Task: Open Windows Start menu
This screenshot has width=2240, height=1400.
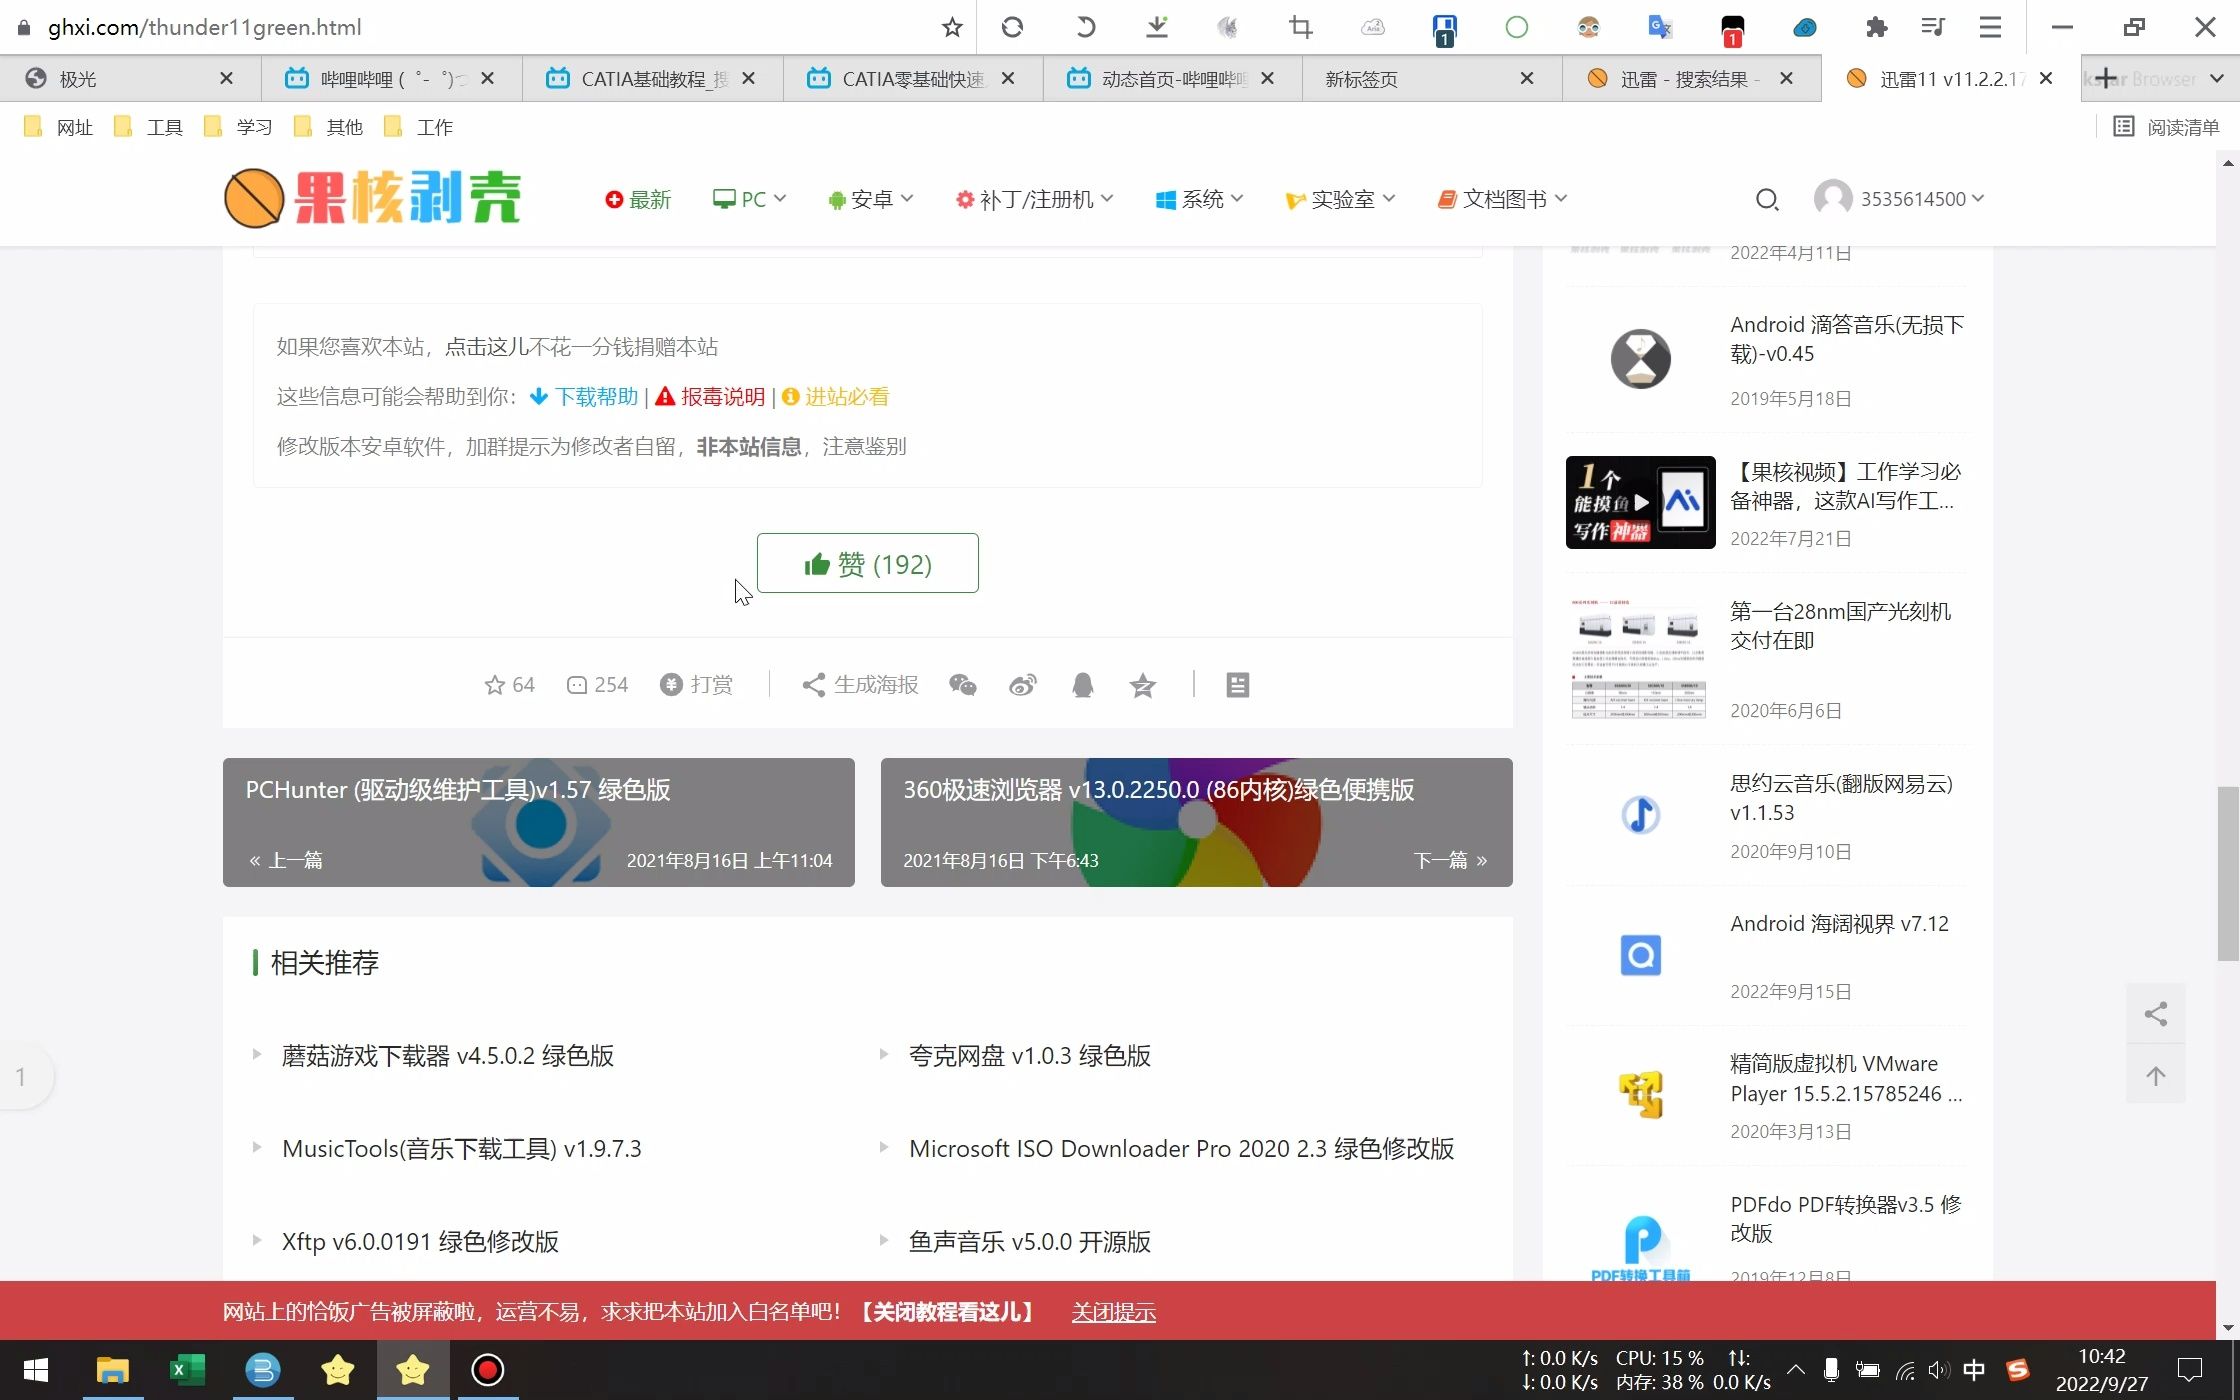Action: click(36, 1370)
